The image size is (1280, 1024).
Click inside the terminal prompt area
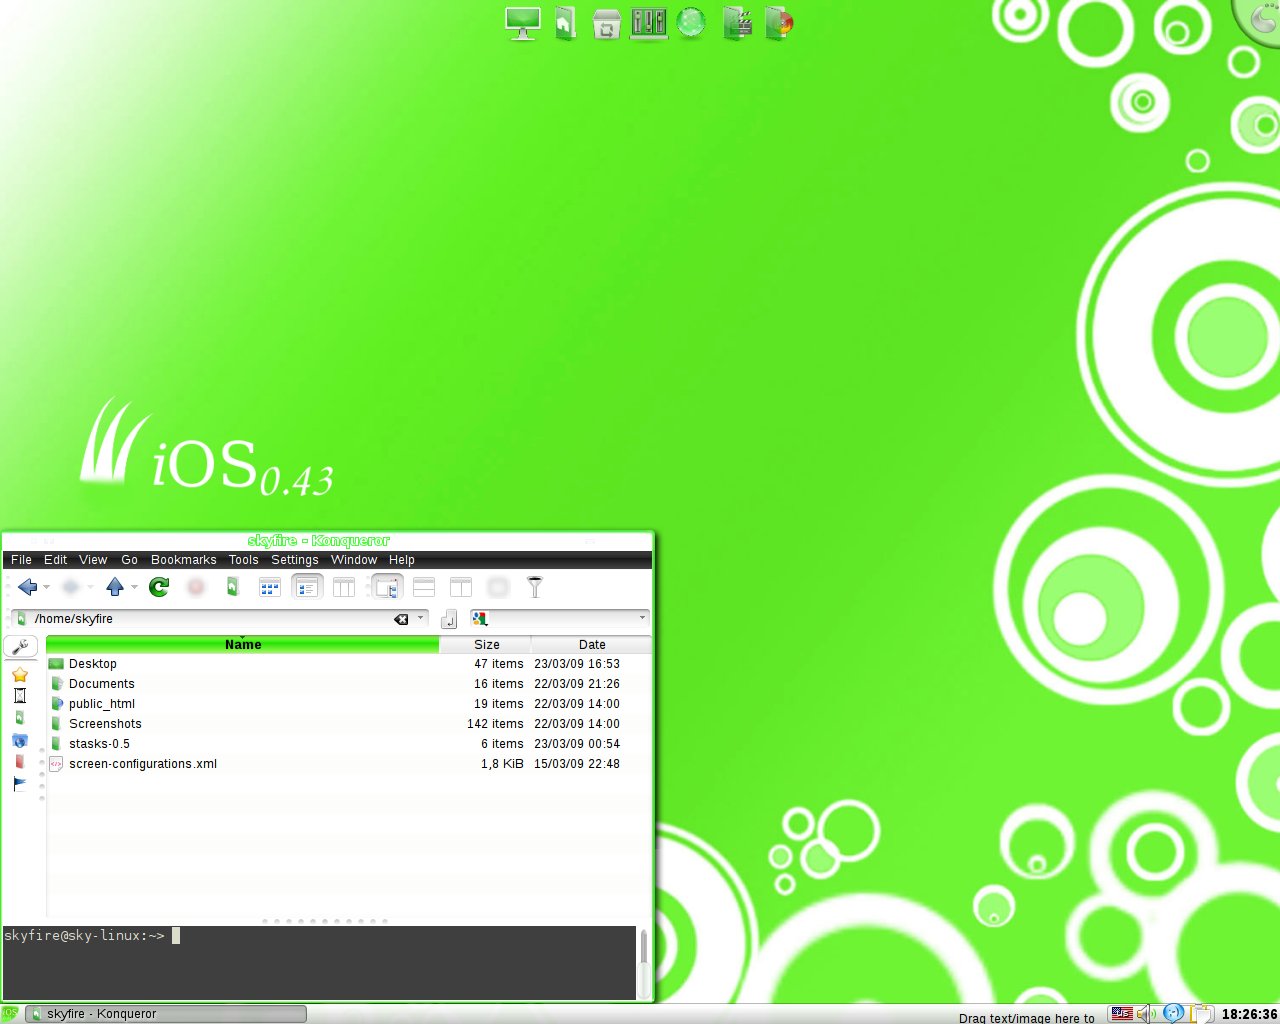319,962
